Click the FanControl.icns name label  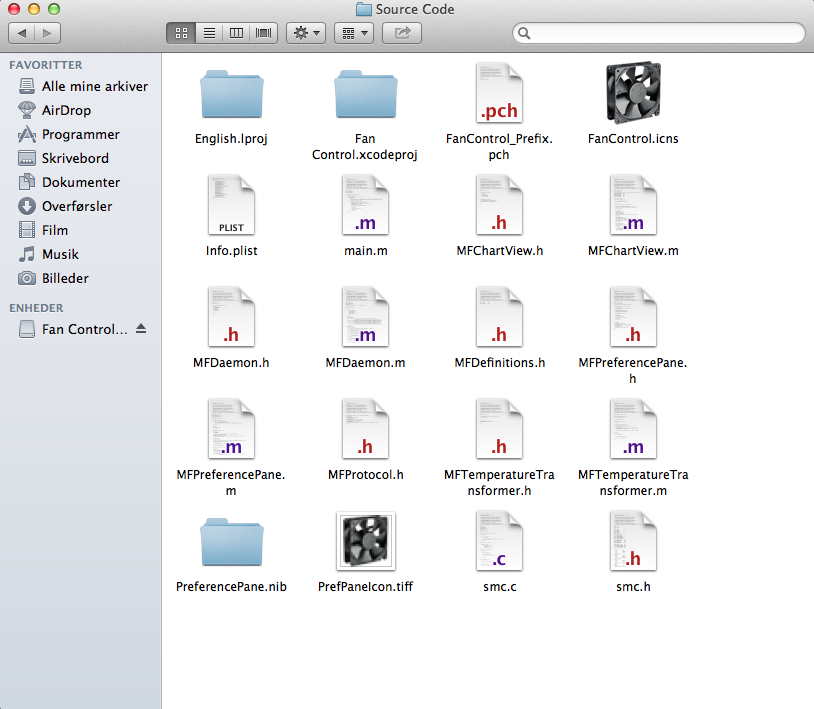pyautogui.click(x=633, y=139)
